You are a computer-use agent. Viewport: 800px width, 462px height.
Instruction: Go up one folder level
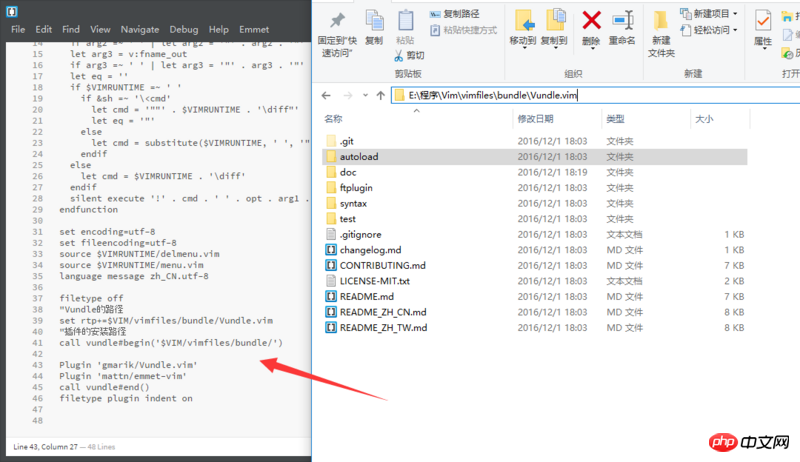[x=381, y=95]
